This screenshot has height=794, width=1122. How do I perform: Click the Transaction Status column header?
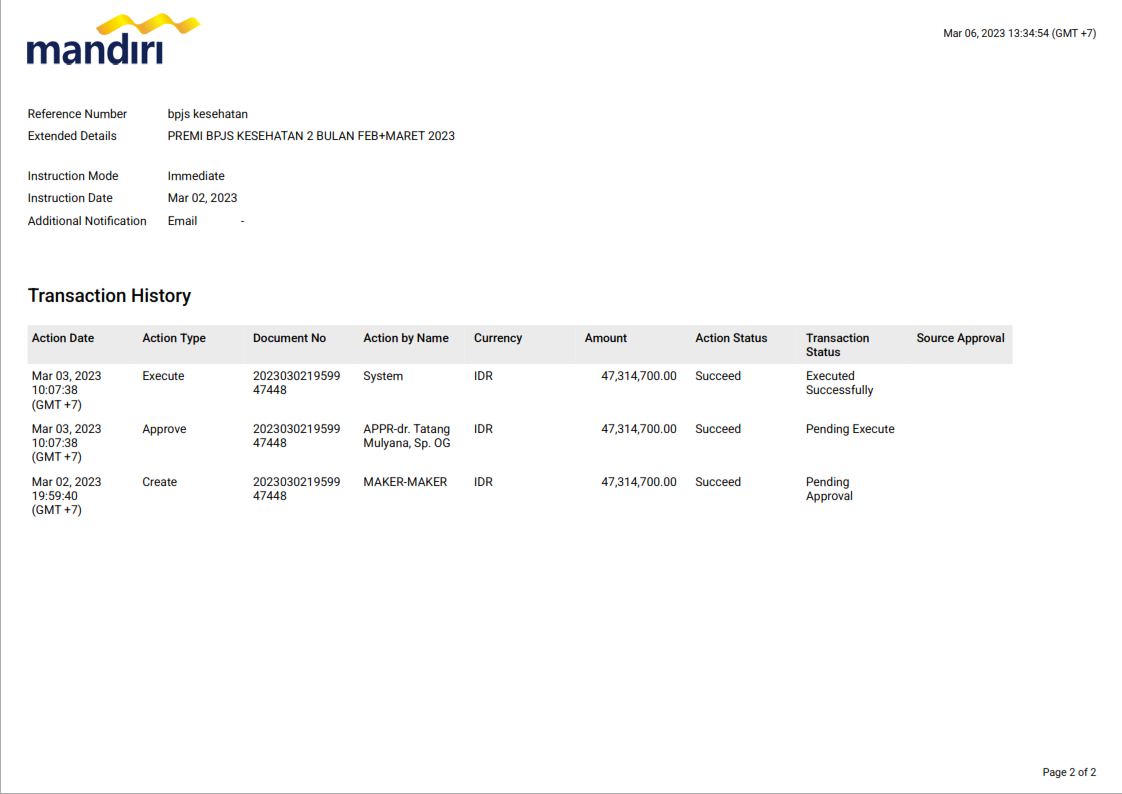pos(837,345)
